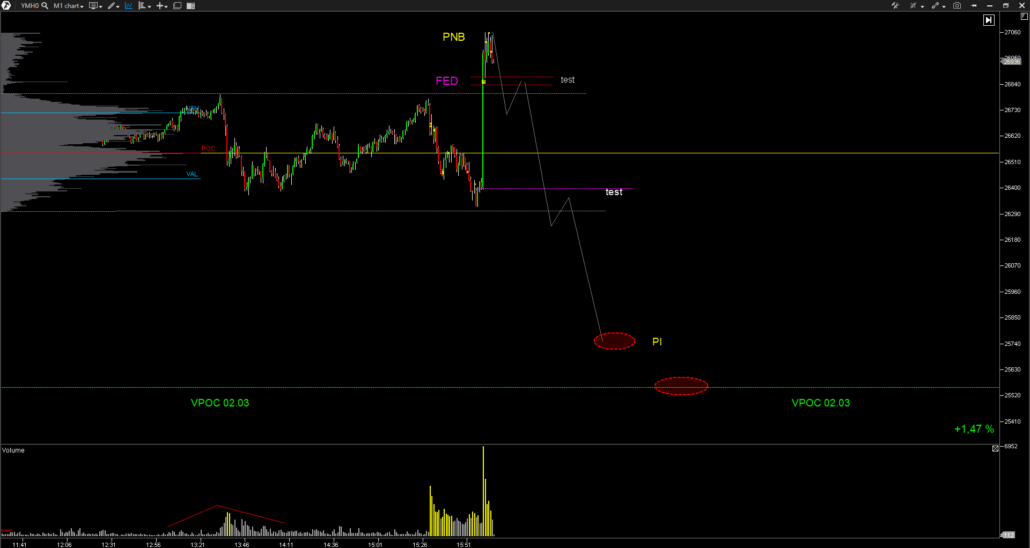Open the M1 chart timeframe dropdown
The height and width of the screenshot is (548, 1030).
tap(68, 5)
